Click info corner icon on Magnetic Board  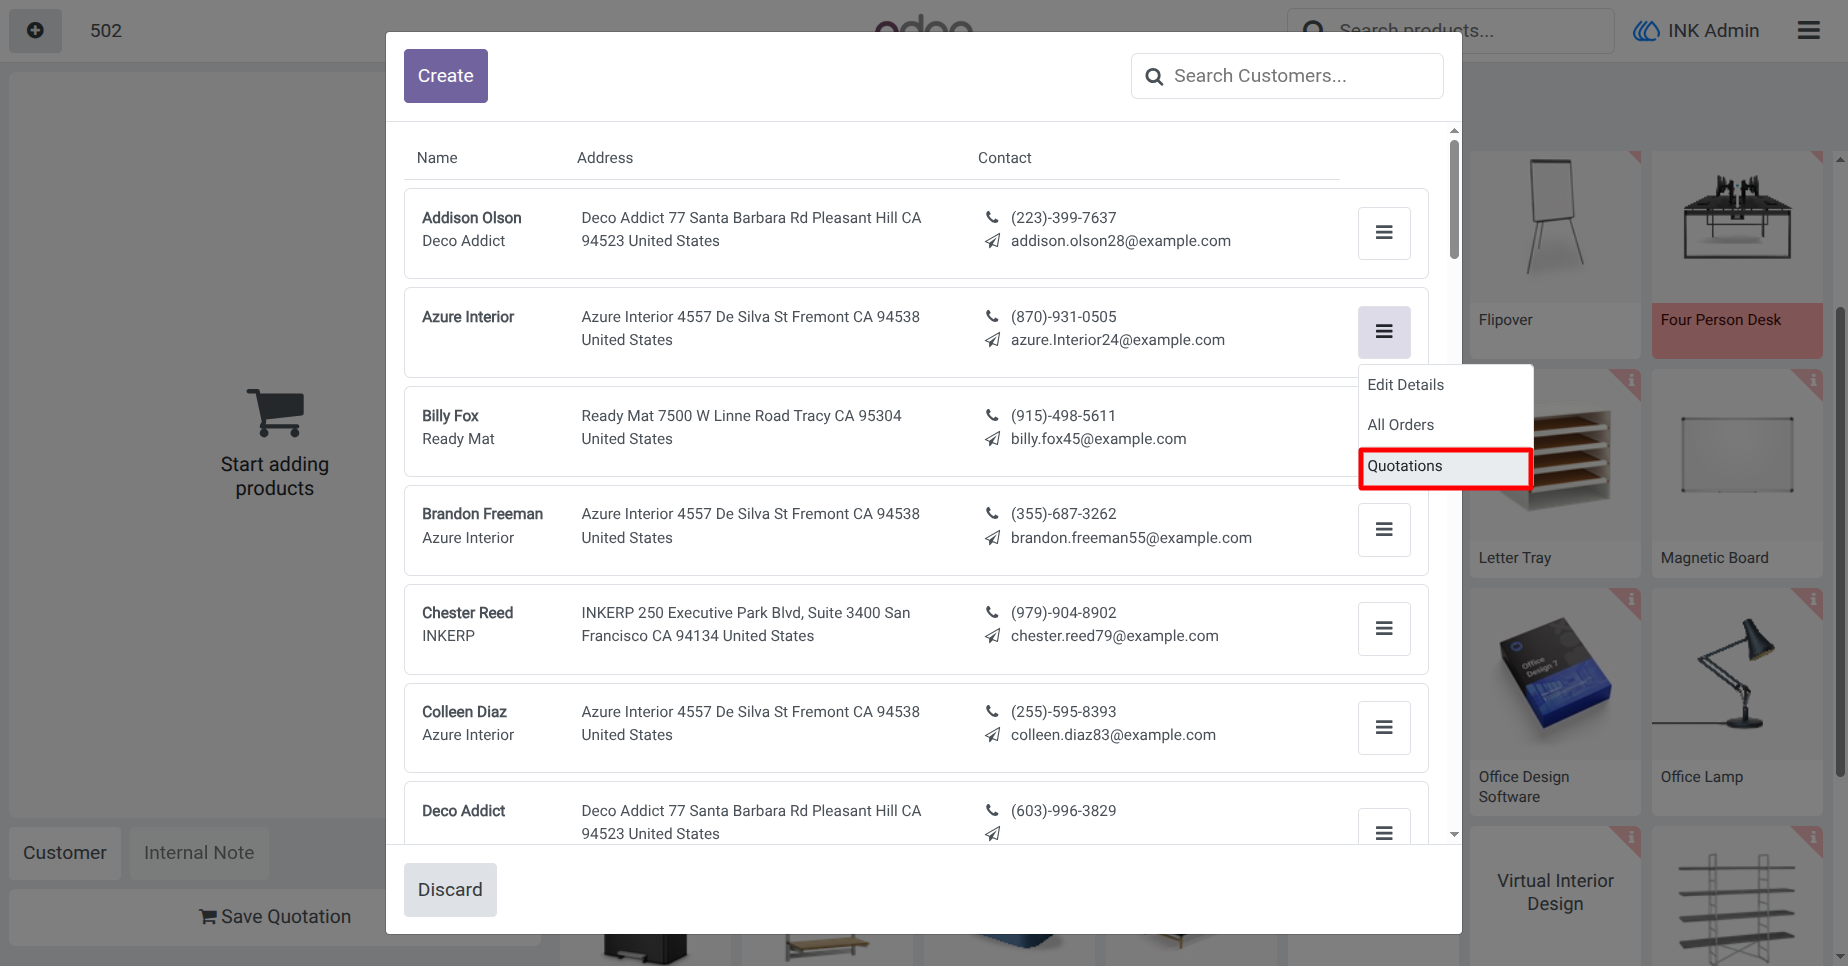click(1812, 380)
